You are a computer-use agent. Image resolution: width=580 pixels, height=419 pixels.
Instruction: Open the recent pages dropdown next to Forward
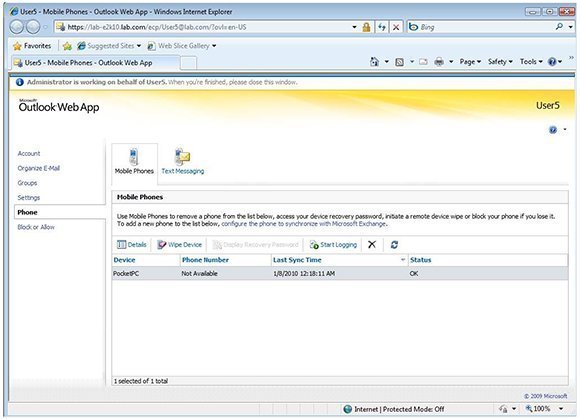pyautogui.click(x=45, y=27)
